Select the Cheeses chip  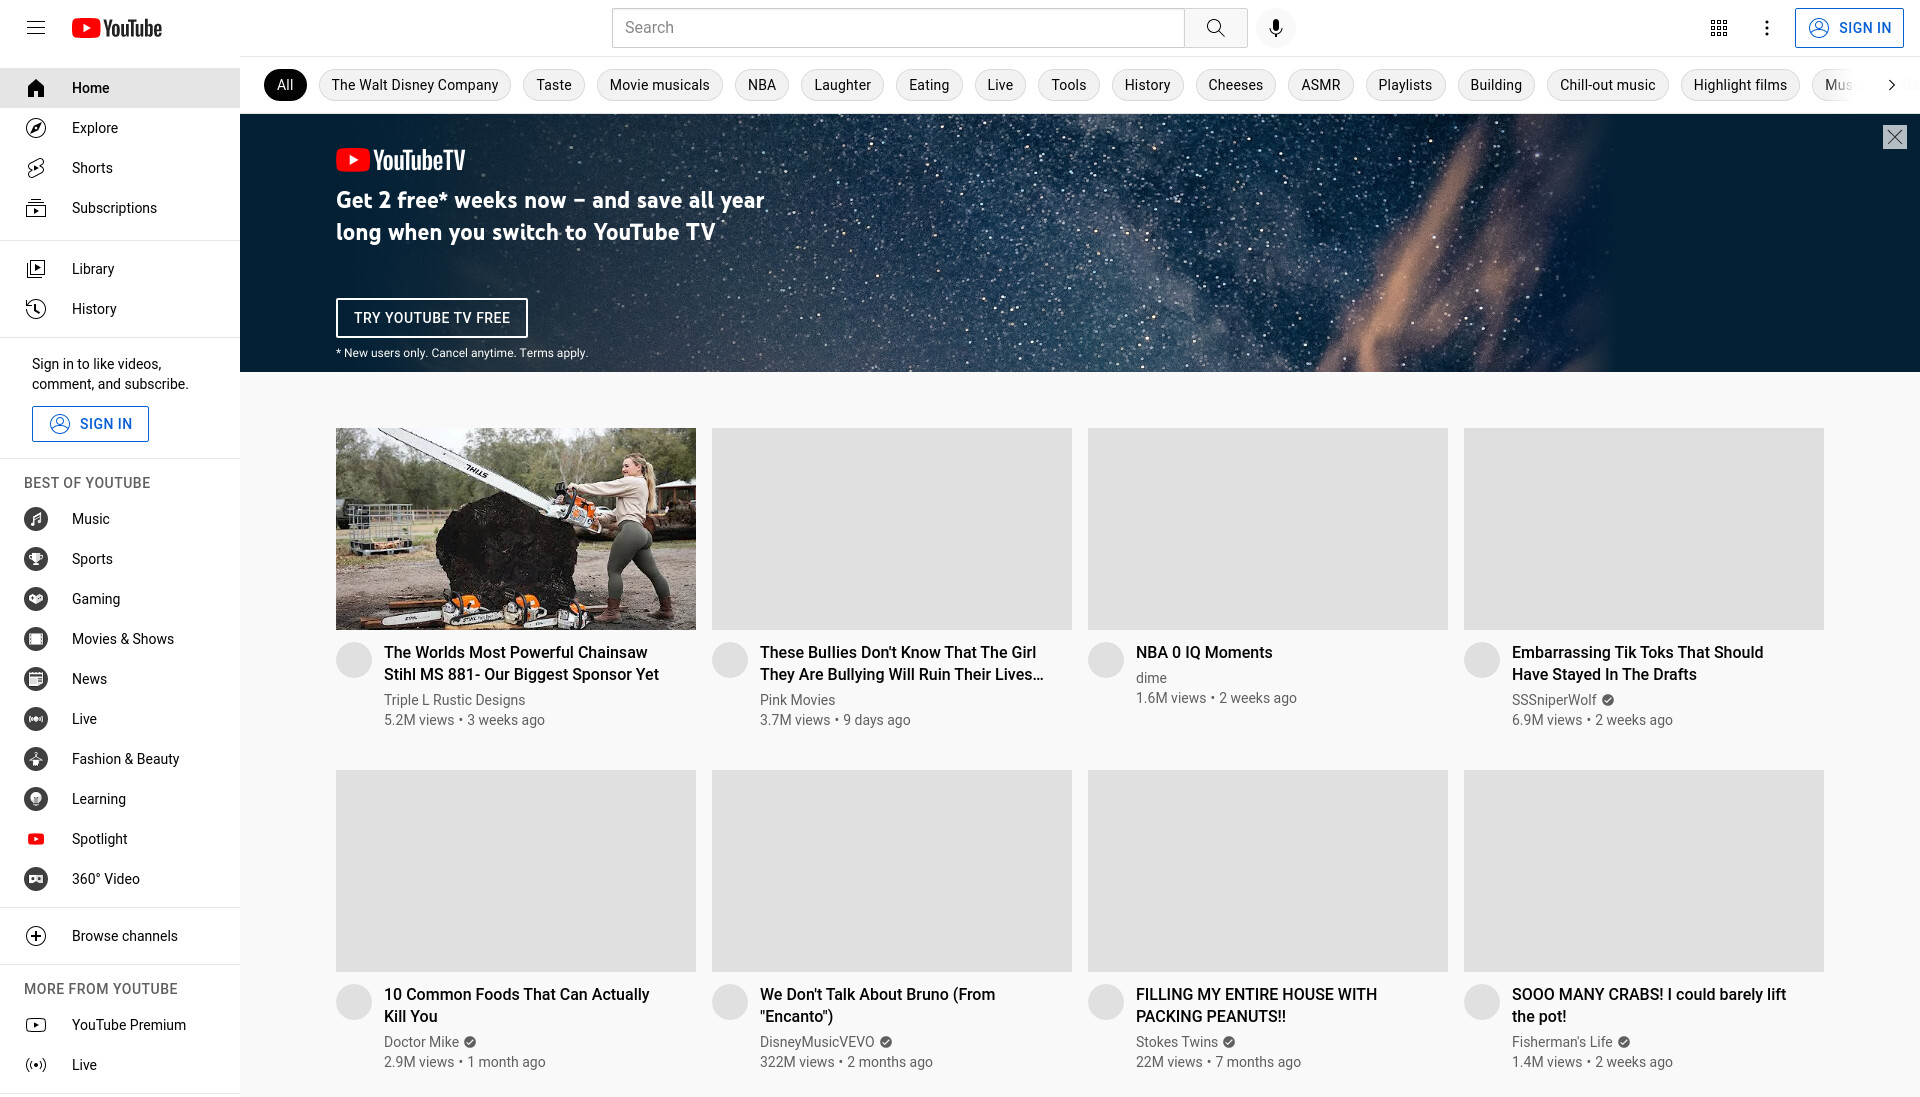[1235, 85]
